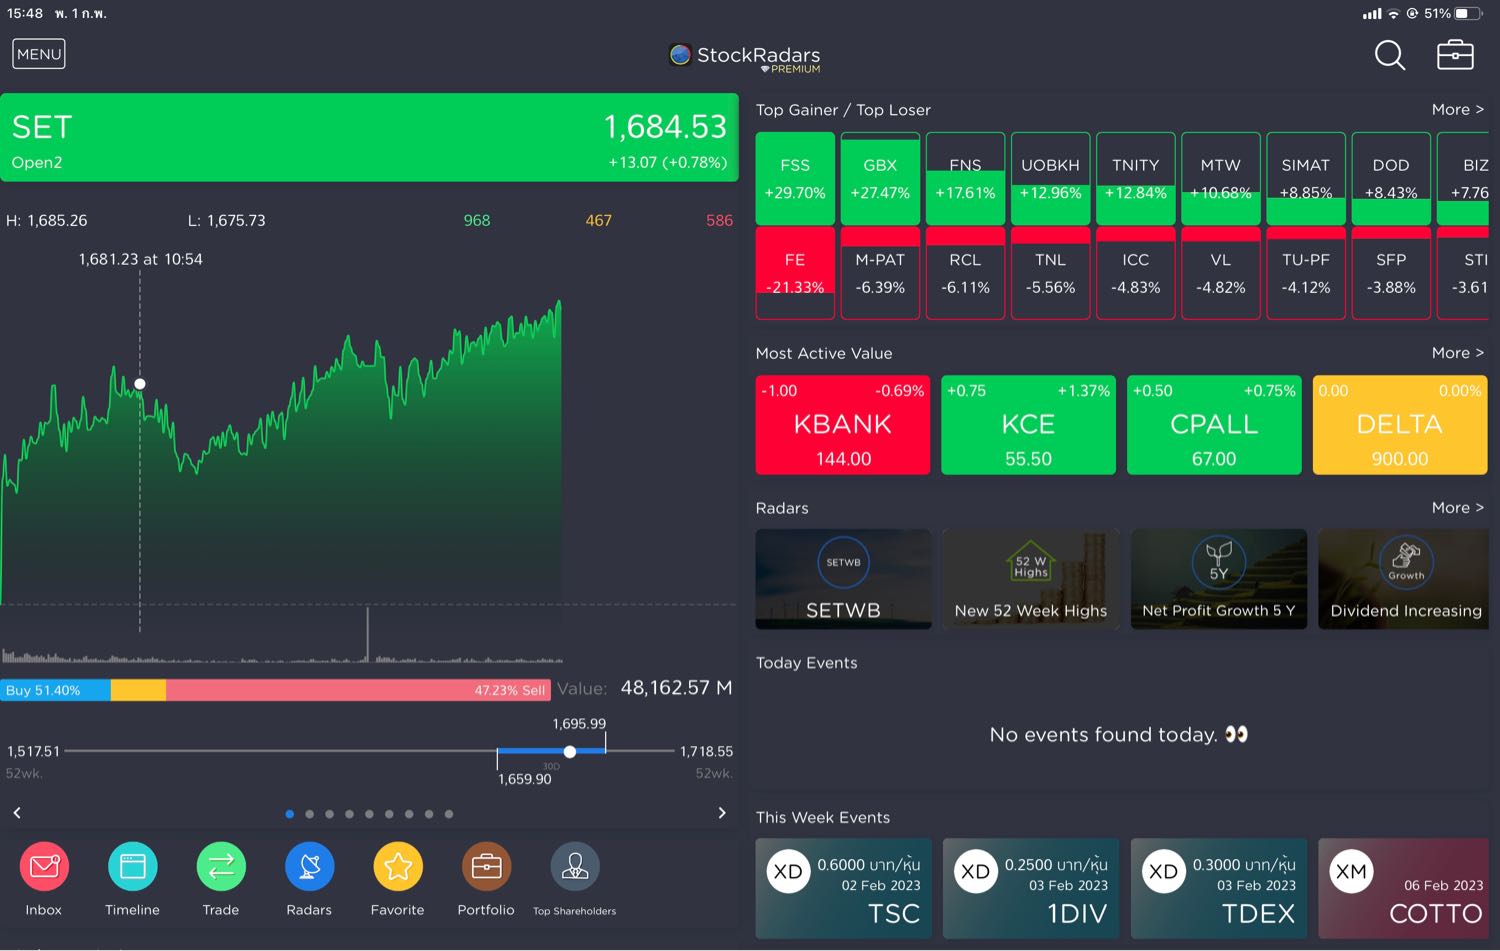Click the Buy 51.40% bar segment

pos(55,690)
